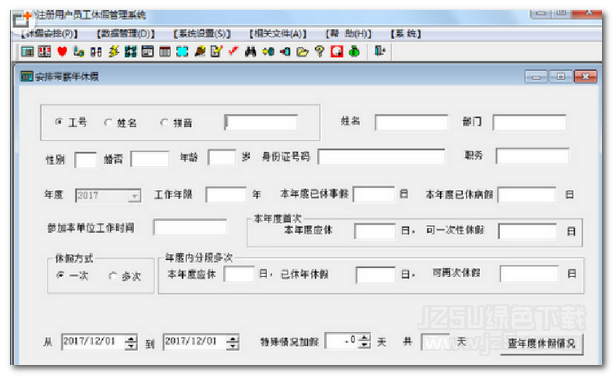Click the 工作年限 input field
Viewport: 613px width, 376px height.
pos(226,195)
